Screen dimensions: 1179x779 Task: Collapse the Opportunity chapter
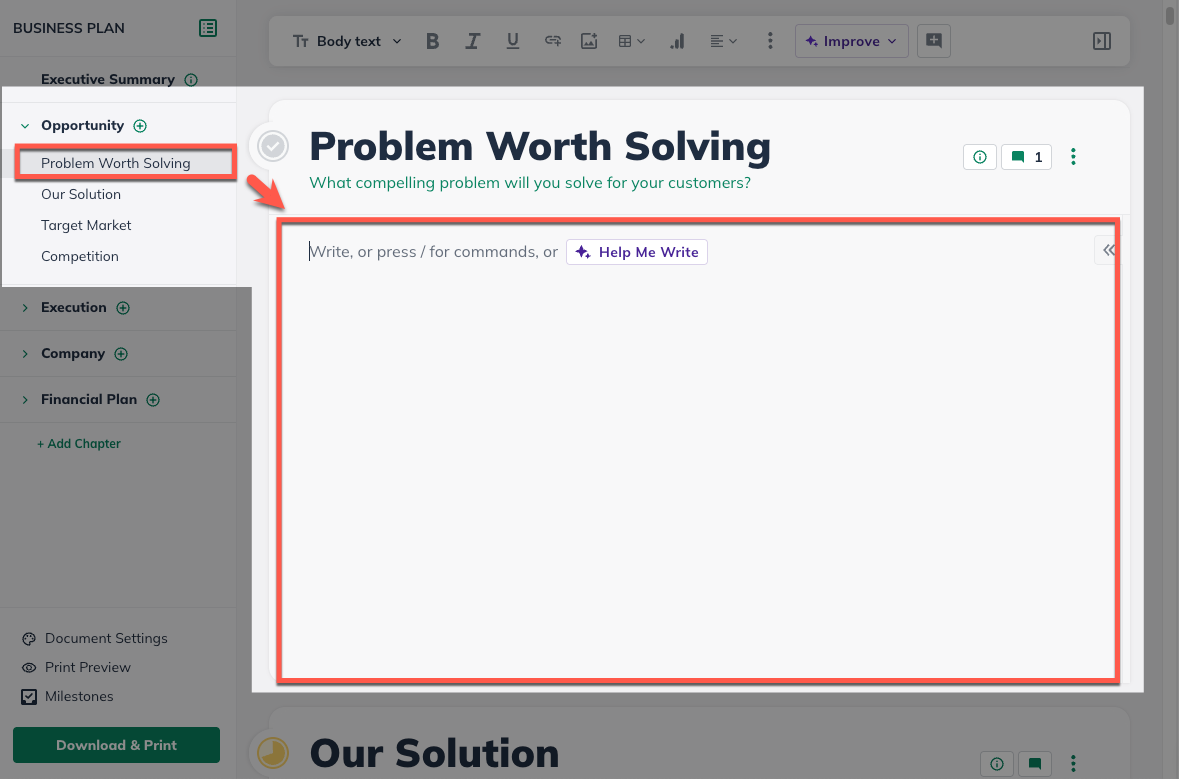pyautogui.click(x=24, y=125)
